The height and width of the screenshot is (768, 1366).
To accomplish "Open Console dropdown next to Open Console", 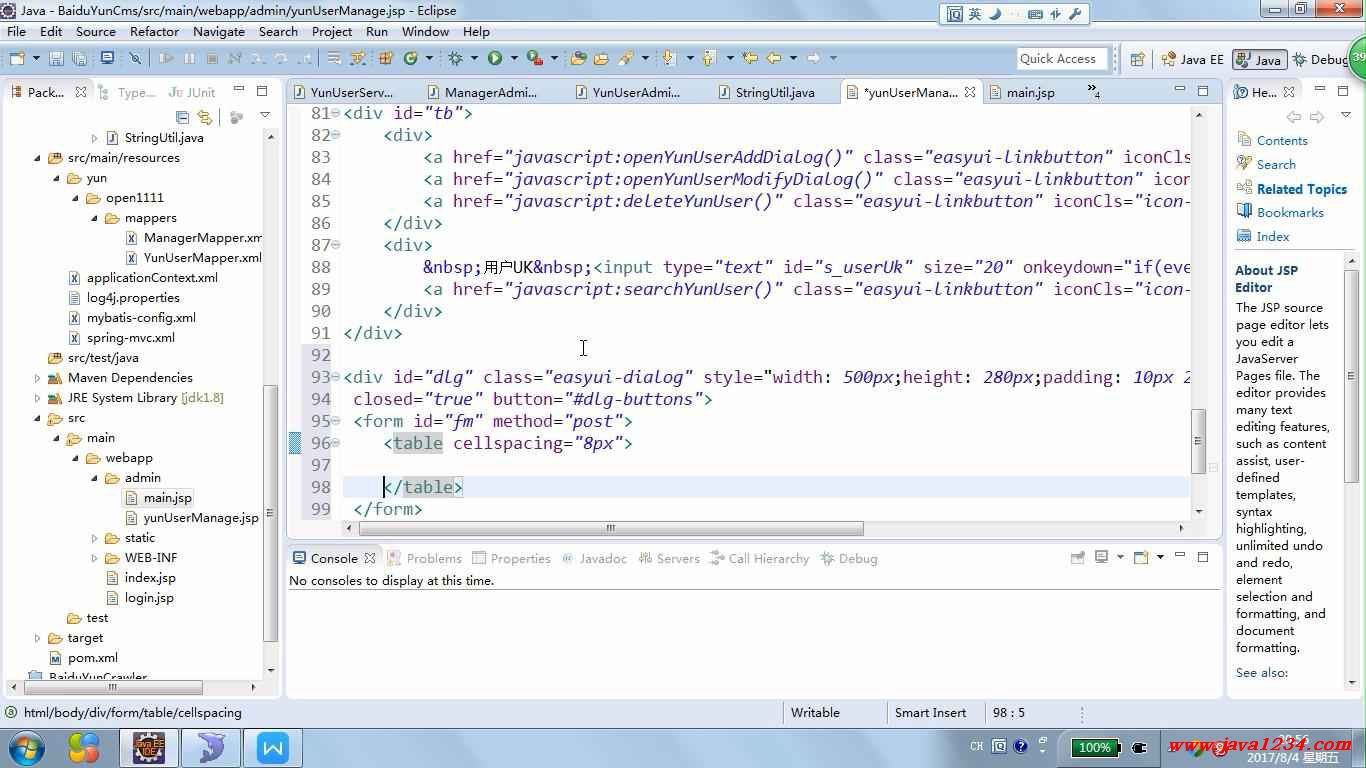I will click(x=1160, y=557).
